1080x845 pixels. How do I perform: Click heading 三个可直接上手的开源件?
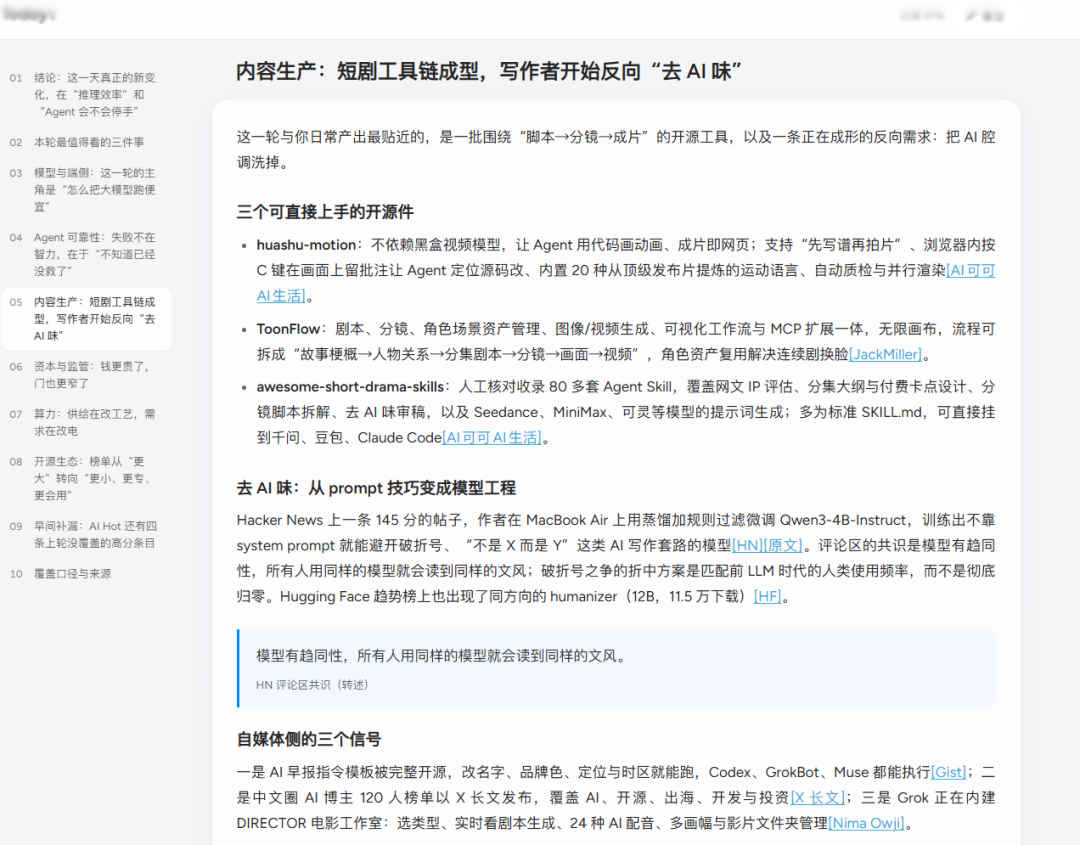click(325, 212)
